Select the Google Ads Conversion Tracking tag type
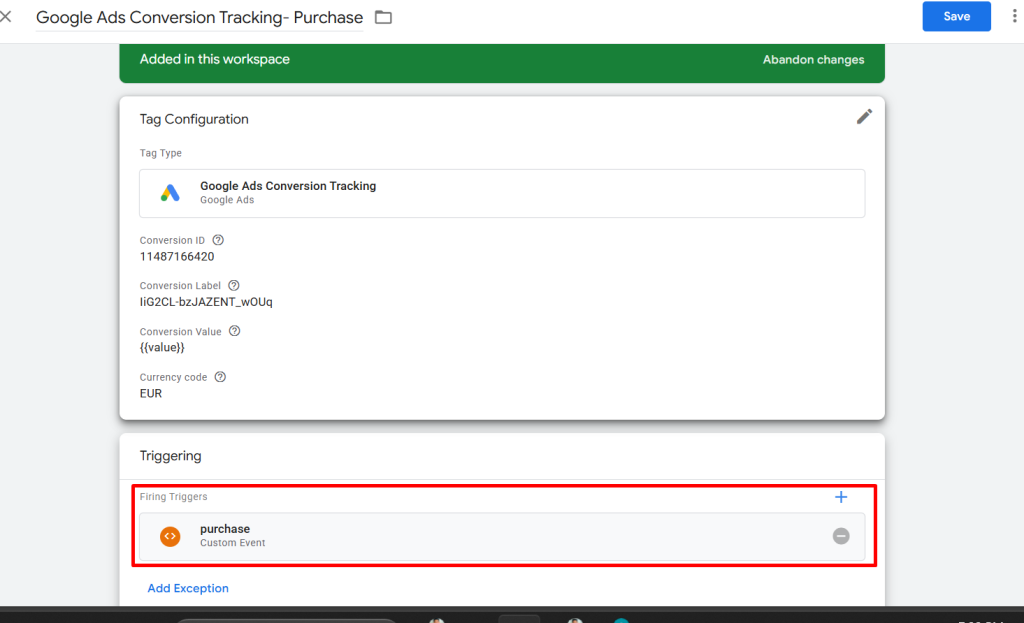Viewport: 1024px width, 623px height. click(501, 193)
